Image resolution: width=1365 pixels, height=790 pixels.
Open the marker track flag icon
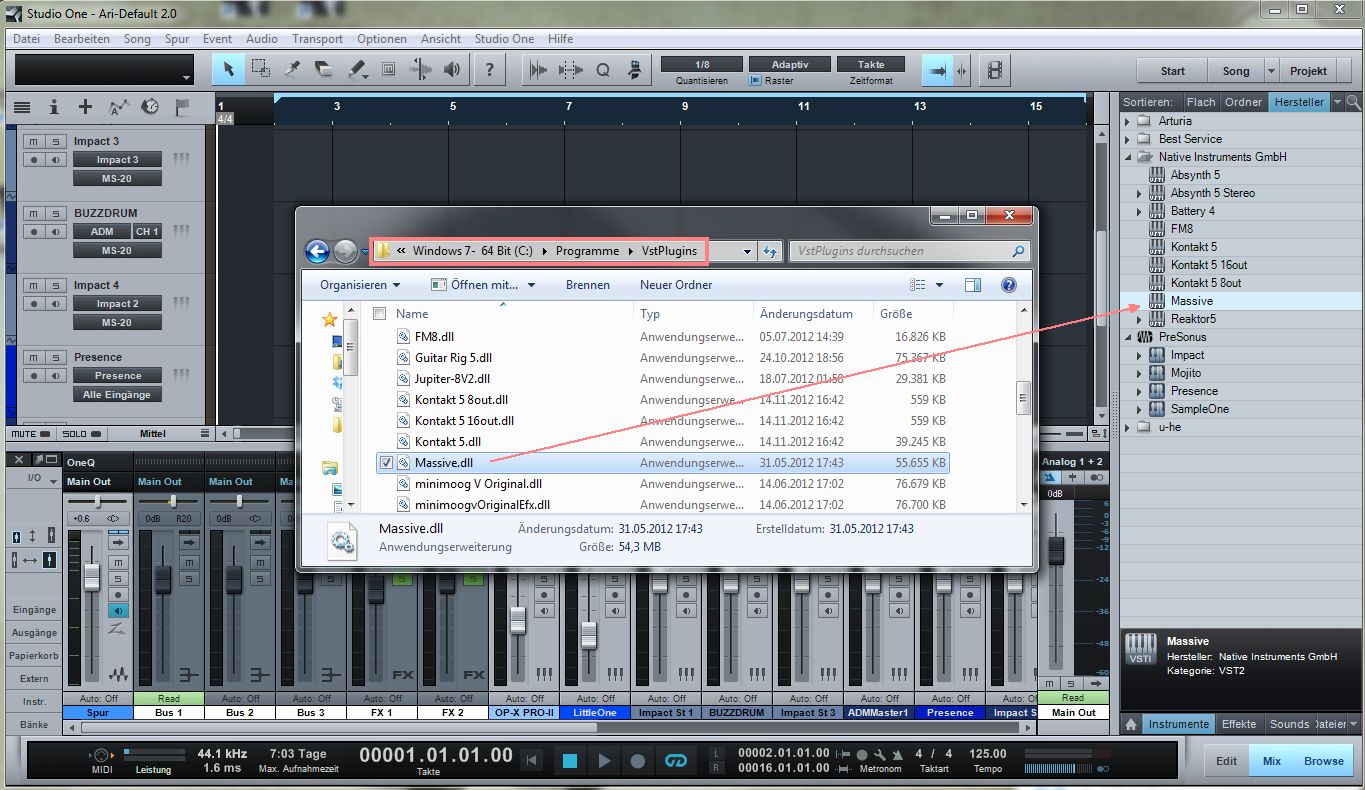tap(182, 107)
